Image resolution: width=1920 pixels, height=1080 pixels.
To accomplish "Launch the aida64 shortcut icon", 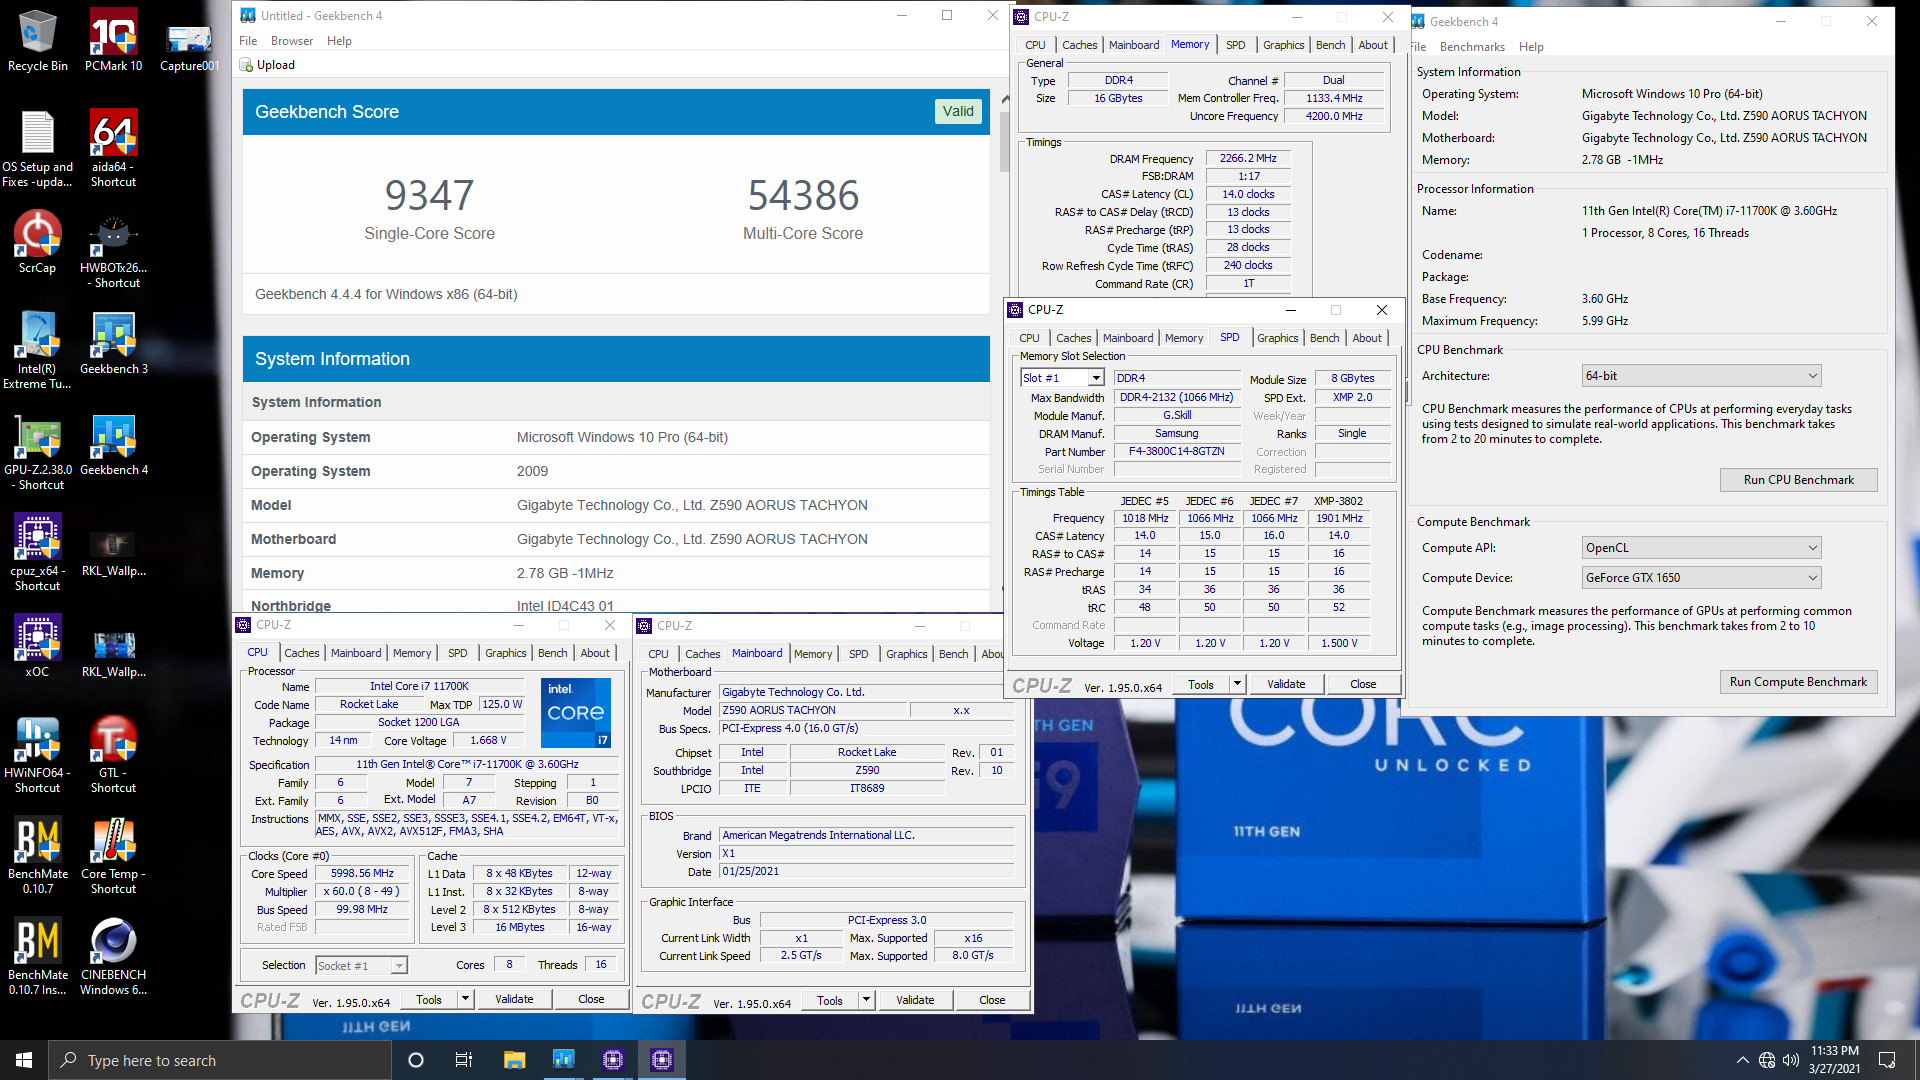I will pyautogui.click(x=113, y=148).
